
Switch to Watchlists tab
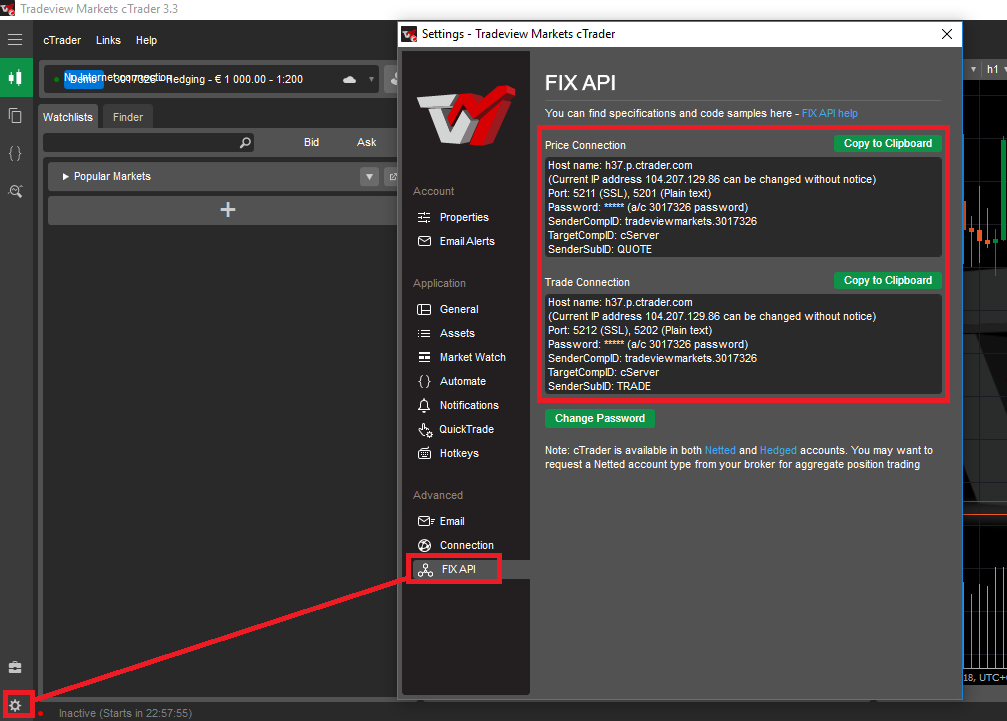68,117
